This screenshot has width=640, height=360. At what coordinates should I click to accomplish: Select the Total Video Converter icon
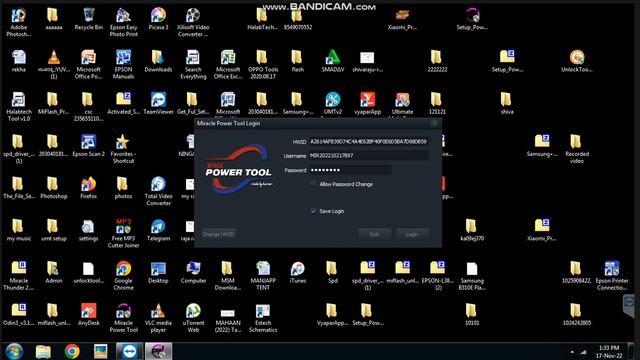tap(158, 191)
